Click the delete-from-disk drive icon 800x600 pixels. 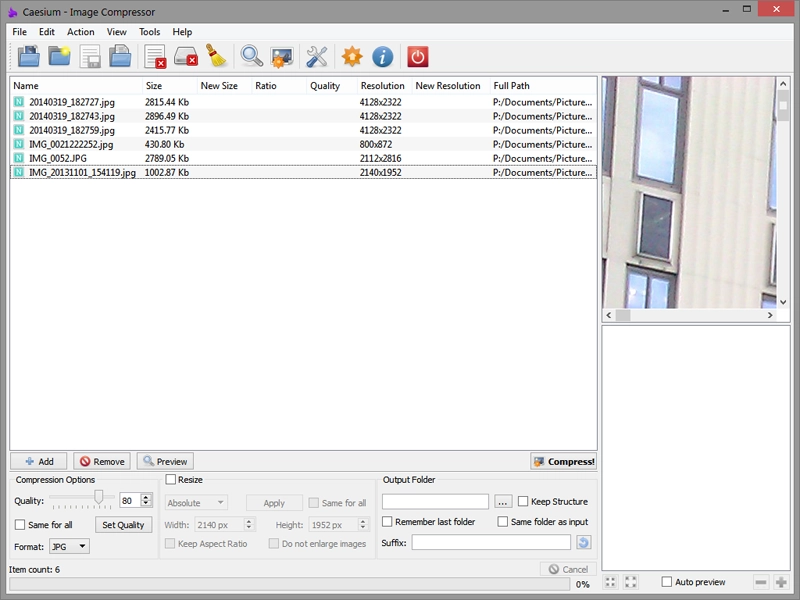coord(186,56)
